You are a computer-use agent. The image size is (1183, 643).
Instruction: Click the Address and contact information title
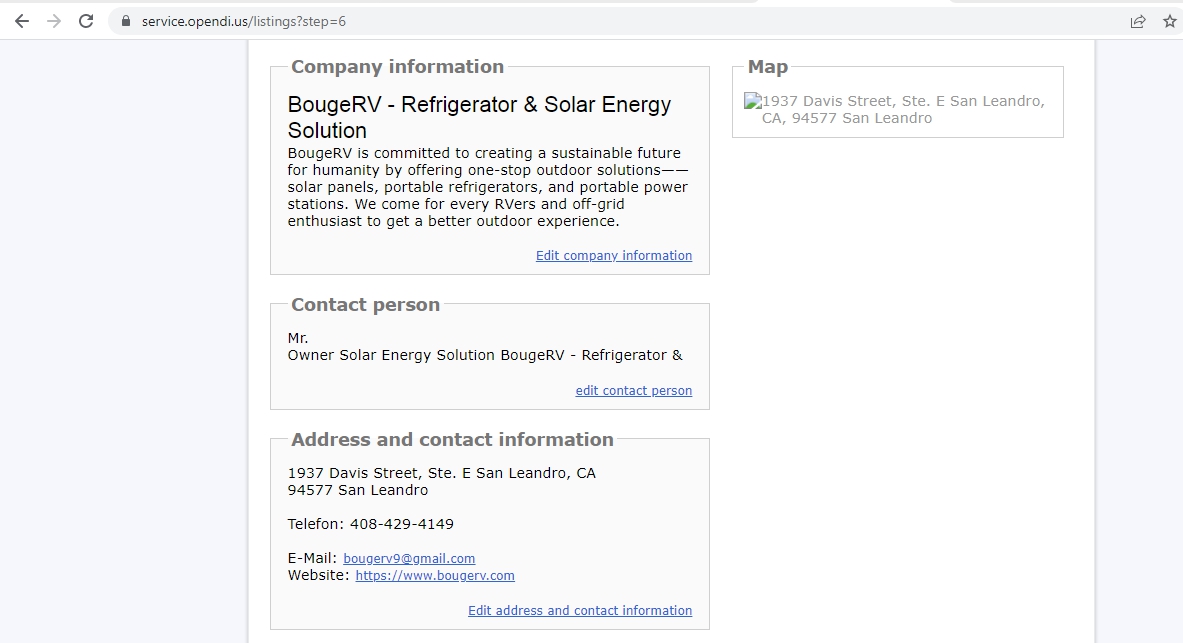tap(452, 439)
